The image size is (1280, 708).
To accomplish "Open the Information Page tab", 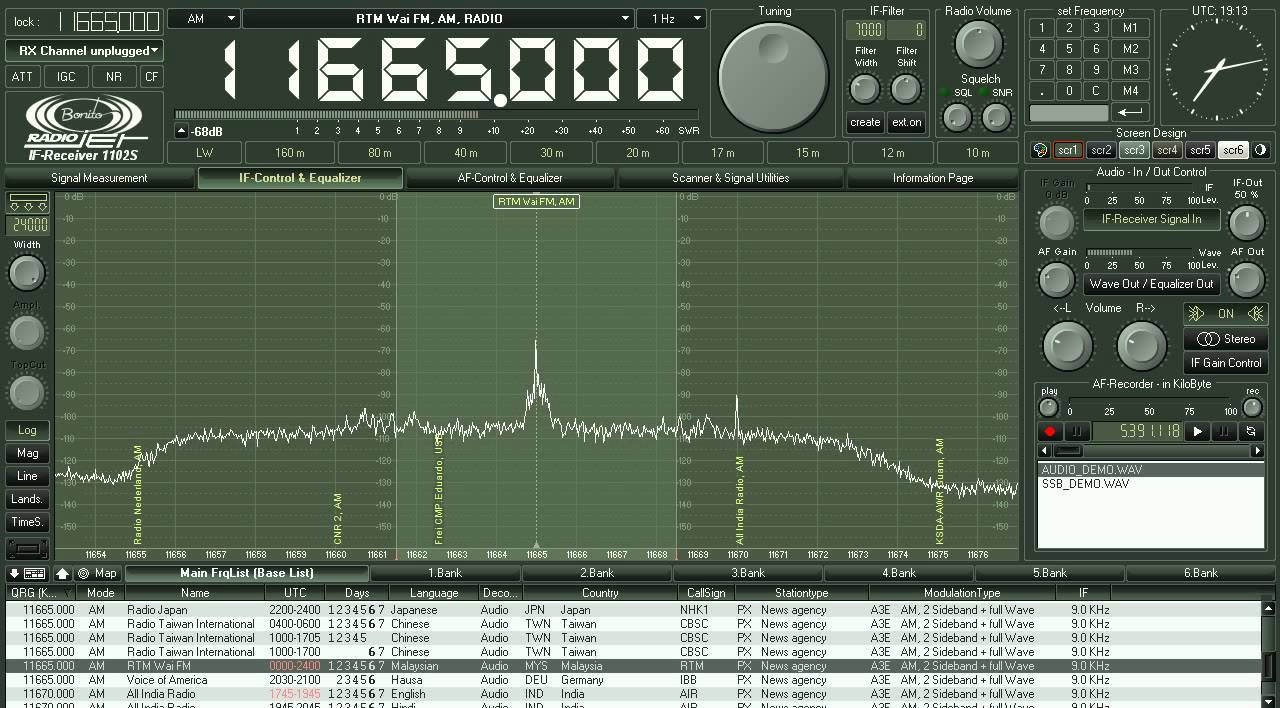I will (x=933, y=178).
